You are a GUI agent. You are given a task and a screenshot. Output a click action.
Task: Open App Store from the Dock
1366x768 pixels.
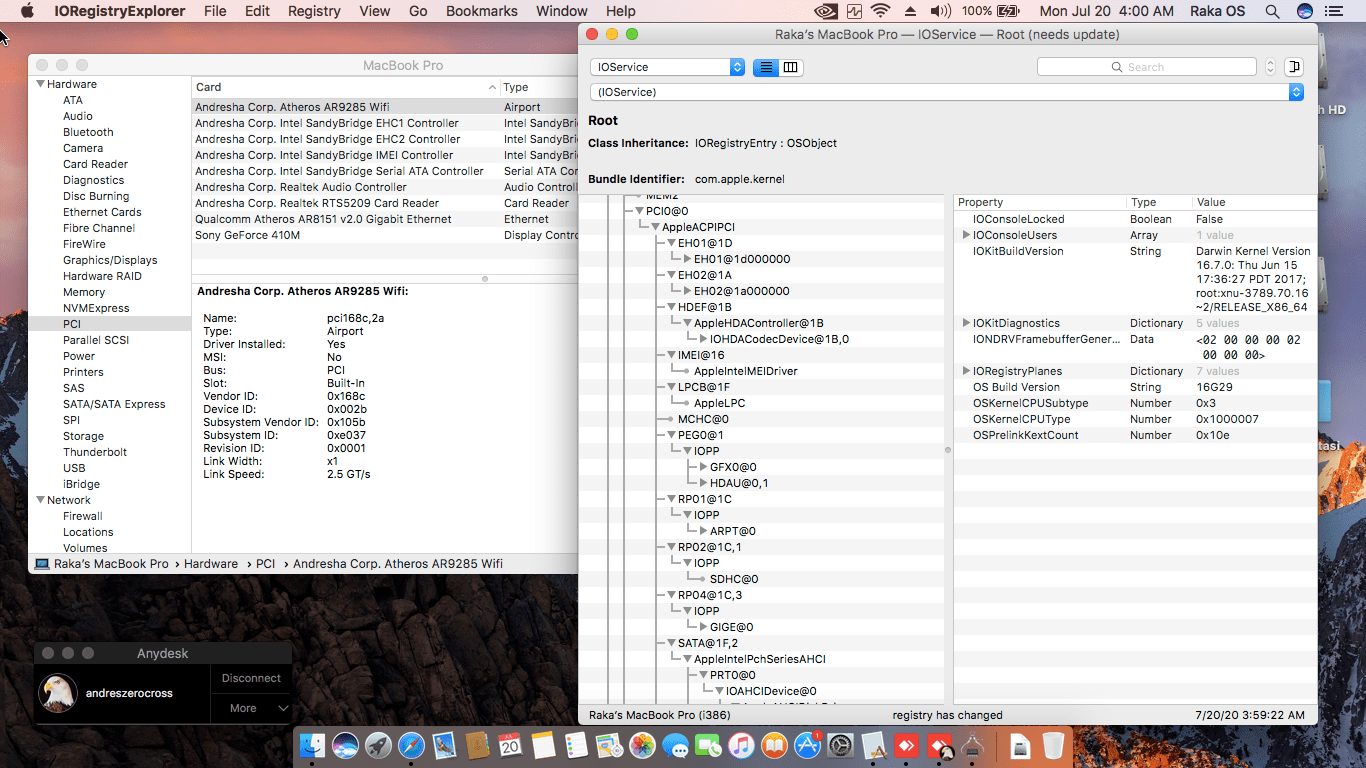807,745
